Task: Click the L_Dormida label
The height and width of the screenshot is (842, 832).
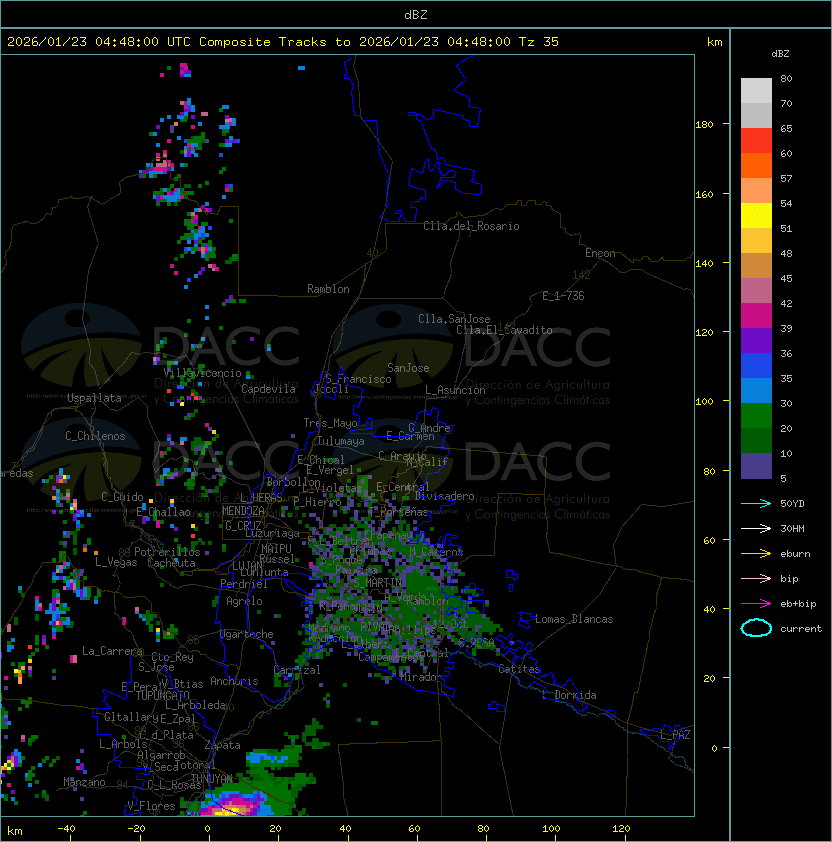Action: point(569,695)
